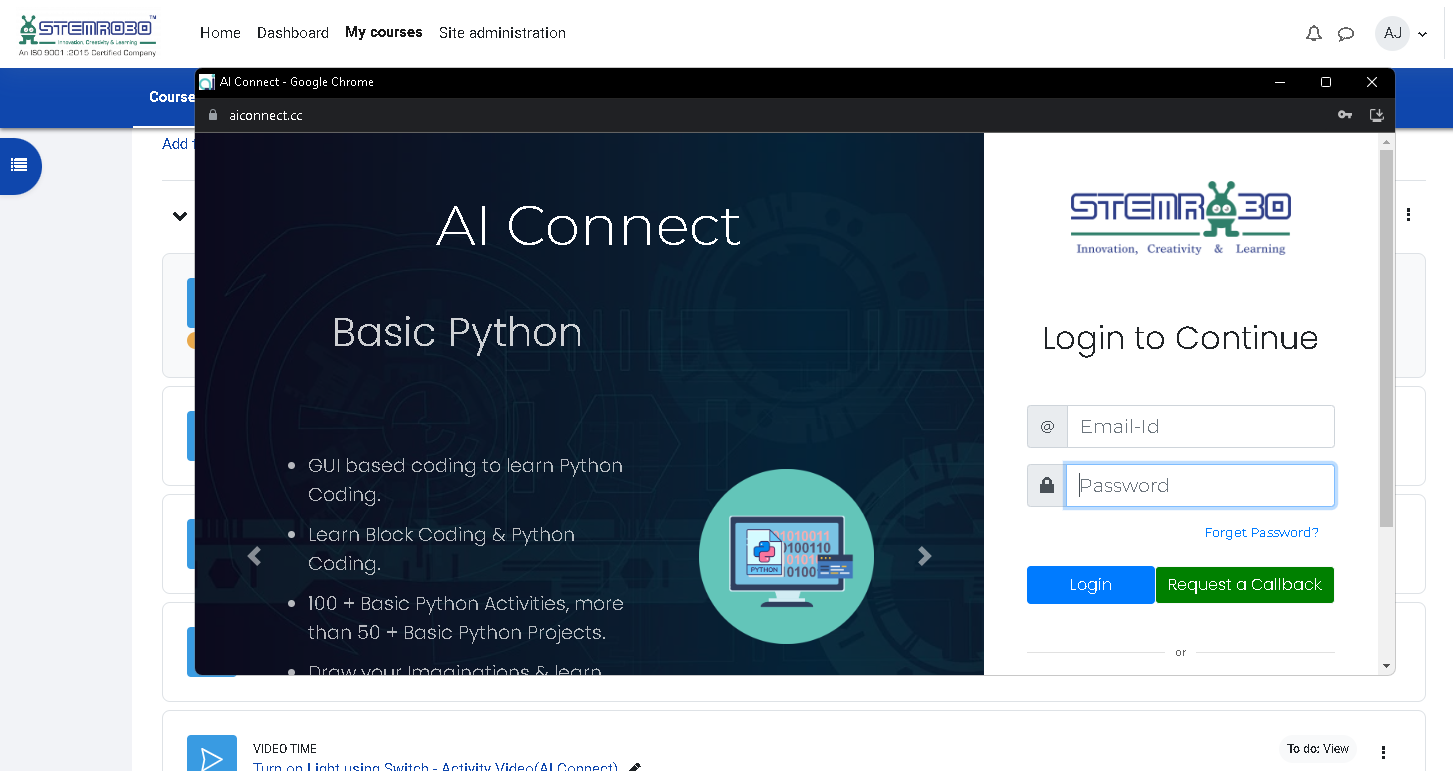Viewport: 1453px width, 771px height.
Task: Click the aiconnect.cc URL text
Action: [x=265, y=115]
